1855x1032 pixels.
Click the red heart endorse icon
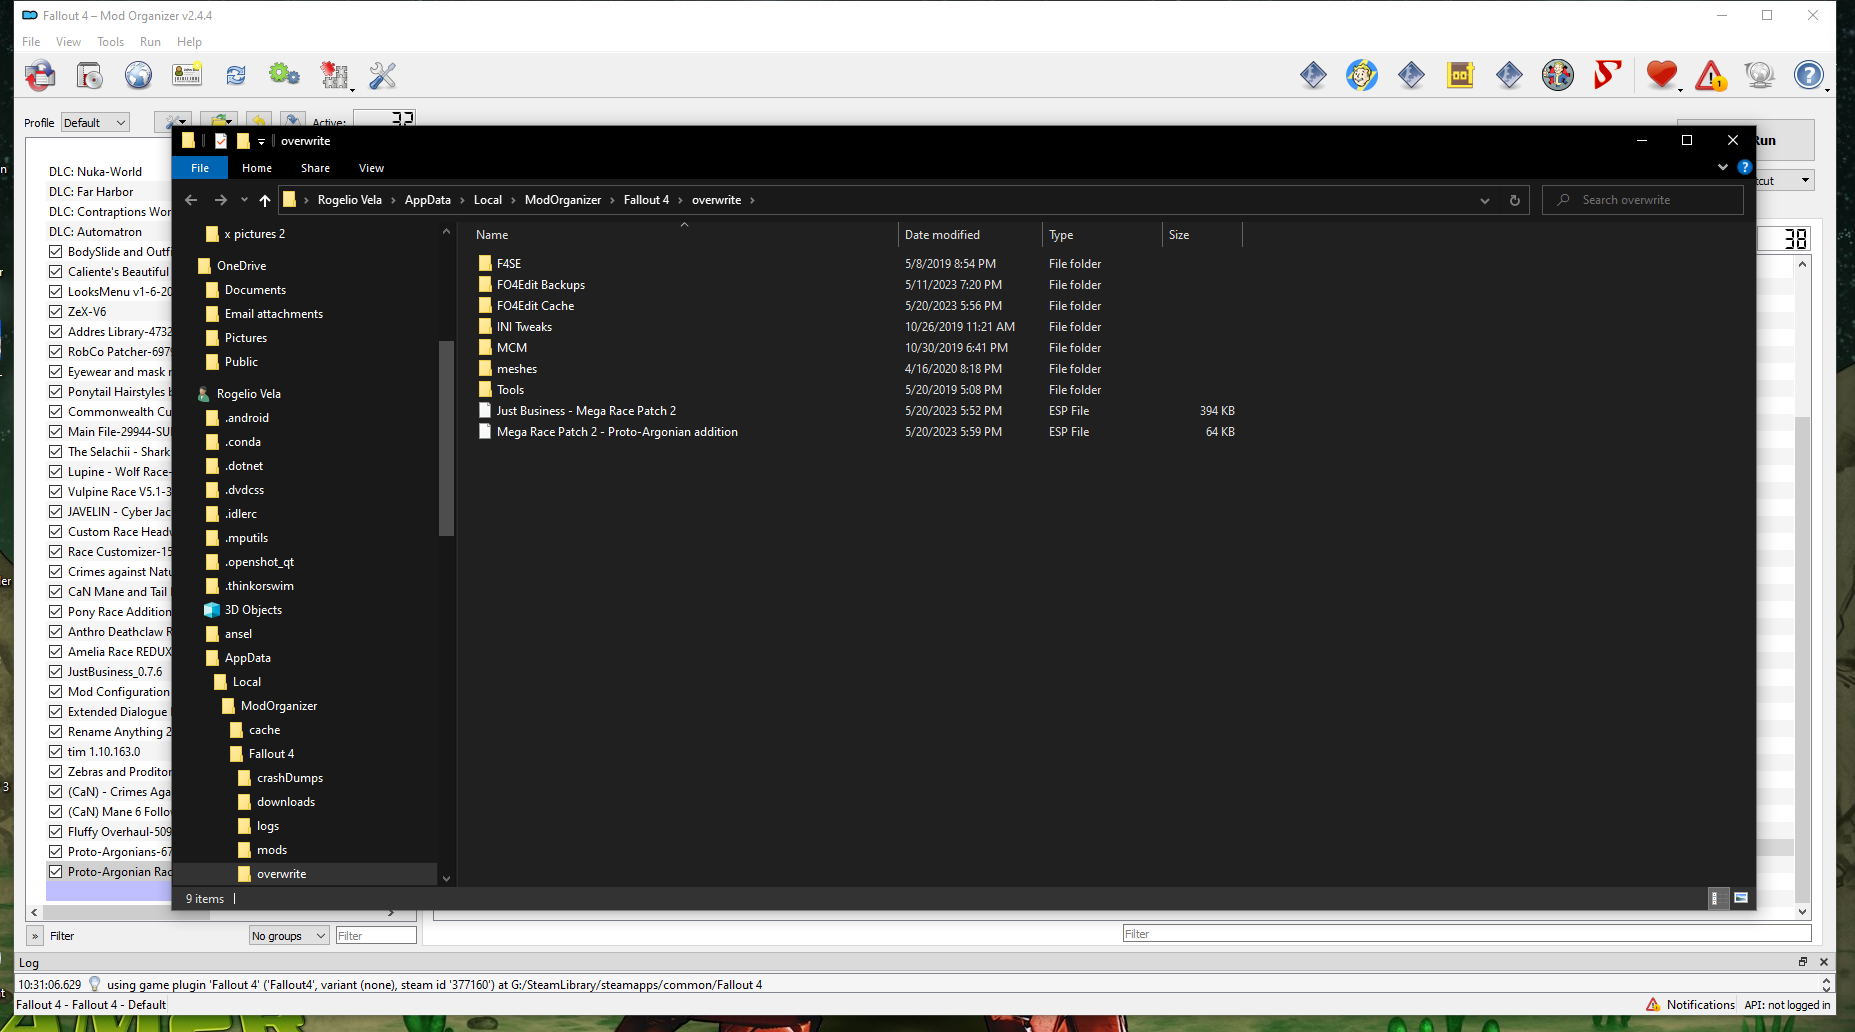1662,75
